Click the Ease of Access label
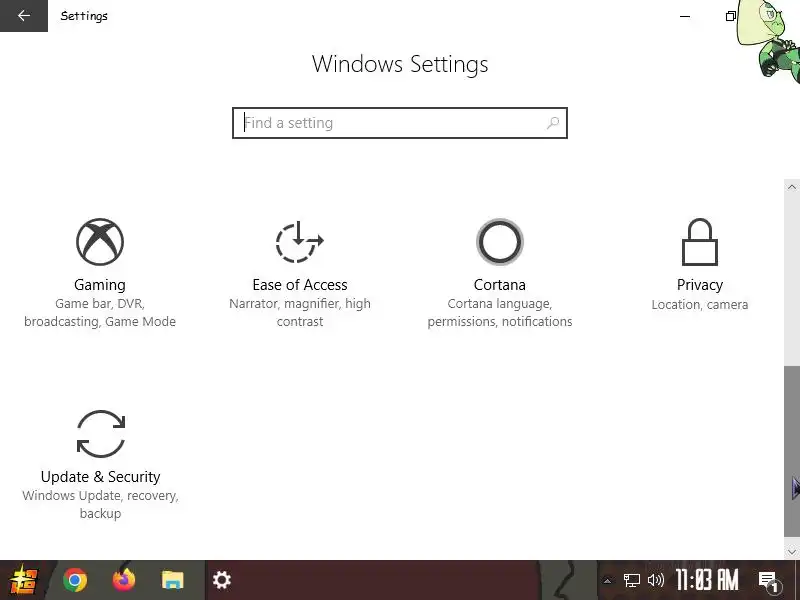This screenshot has width=800, height=600. point(300,285)
